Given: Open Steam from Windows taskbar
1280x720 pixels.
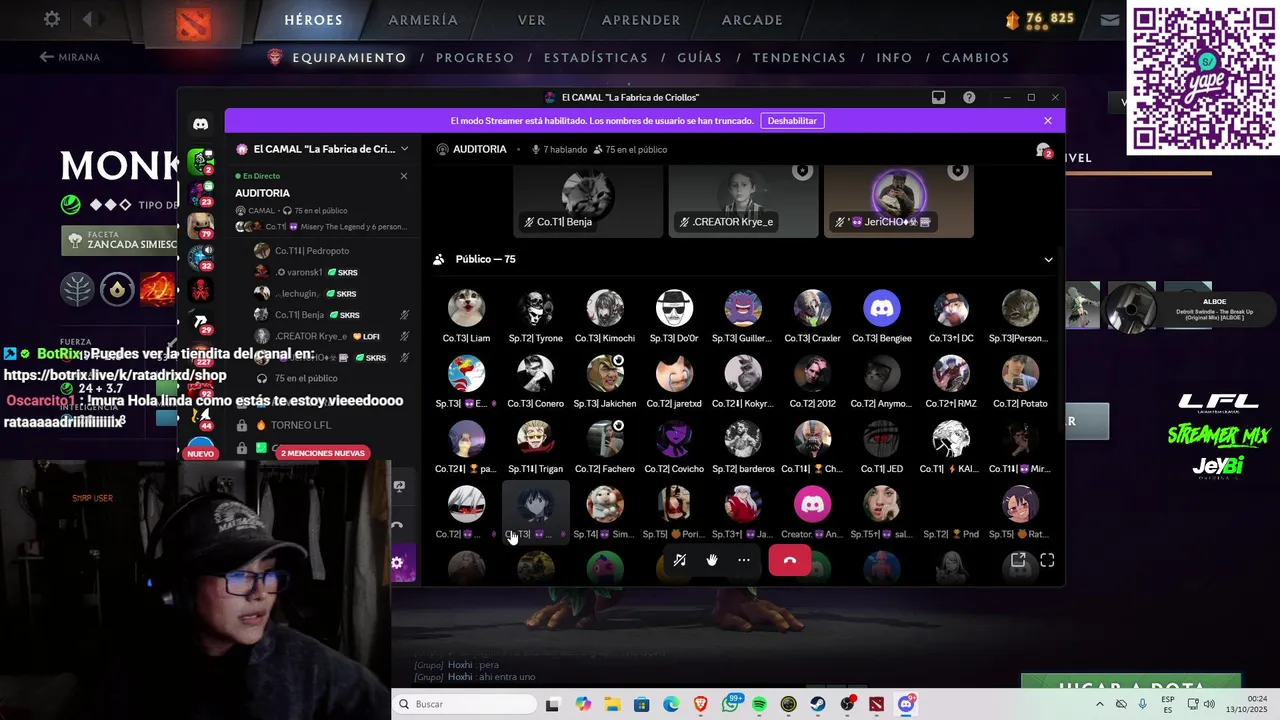Looking at the screenshot, I should 818,705.
